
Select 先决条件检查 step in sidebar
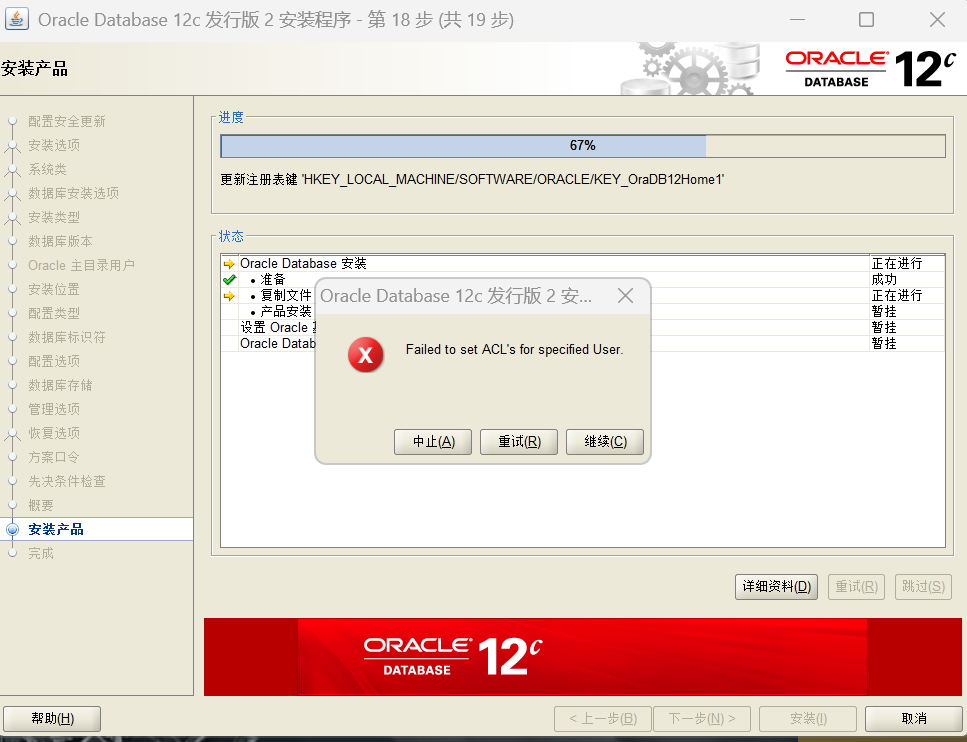point(67,482)
